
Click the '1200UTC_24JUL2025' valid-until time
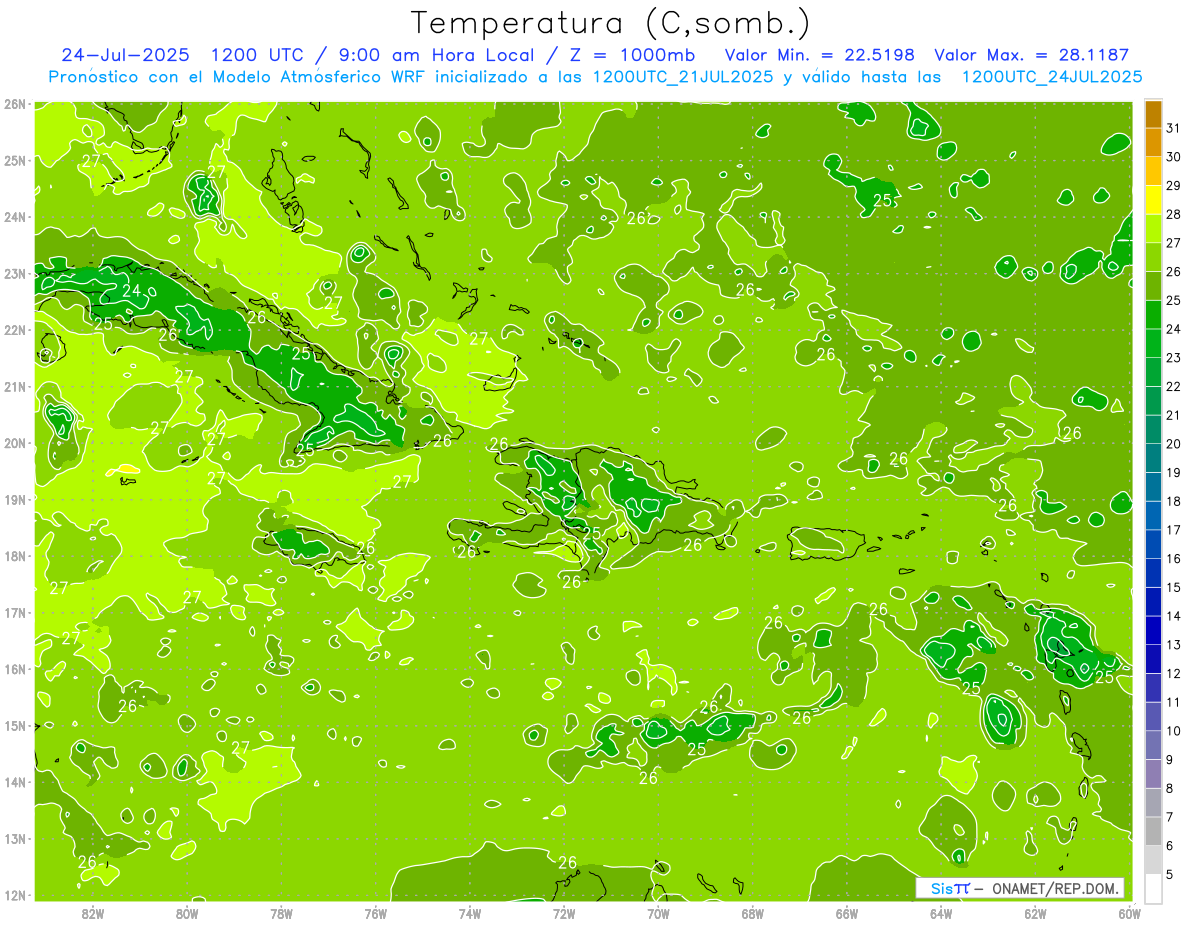[1052, 76]
